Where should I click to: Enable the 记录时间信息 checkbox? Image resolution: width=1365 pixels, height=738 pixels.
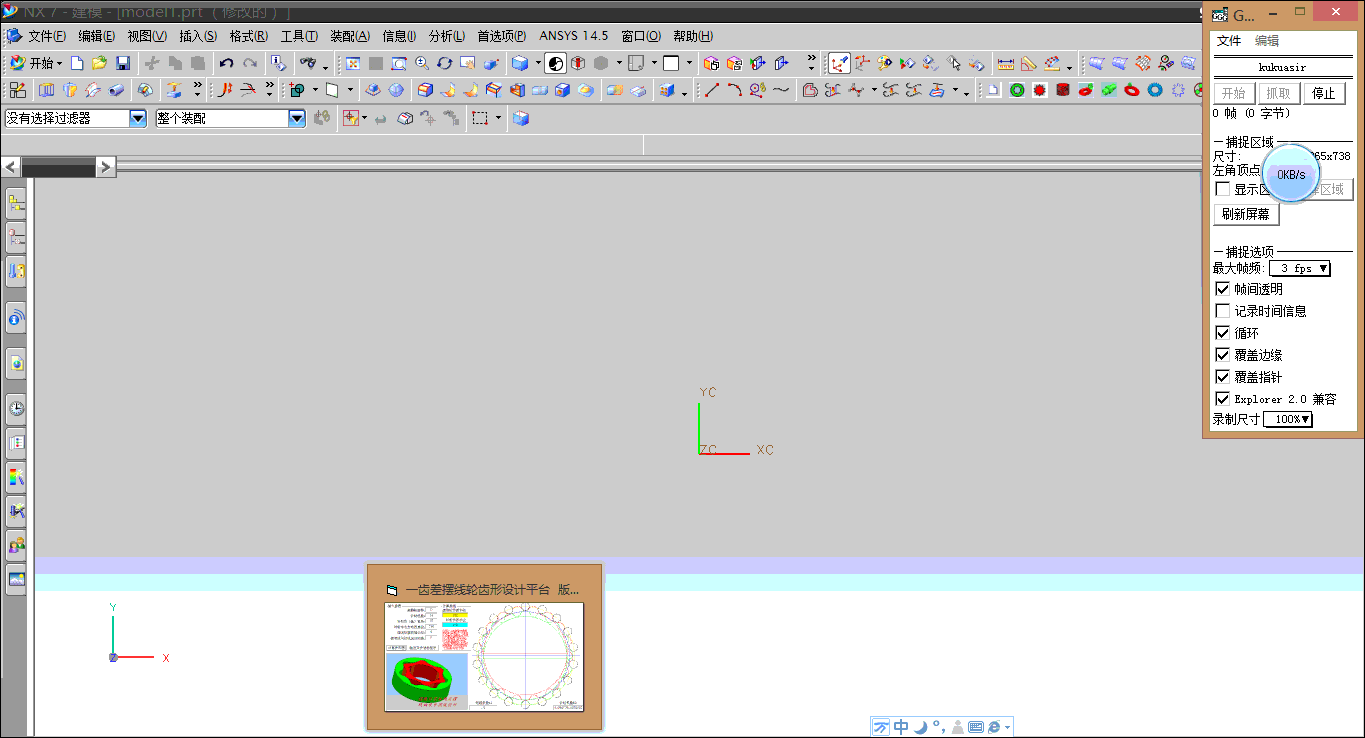1222,310
